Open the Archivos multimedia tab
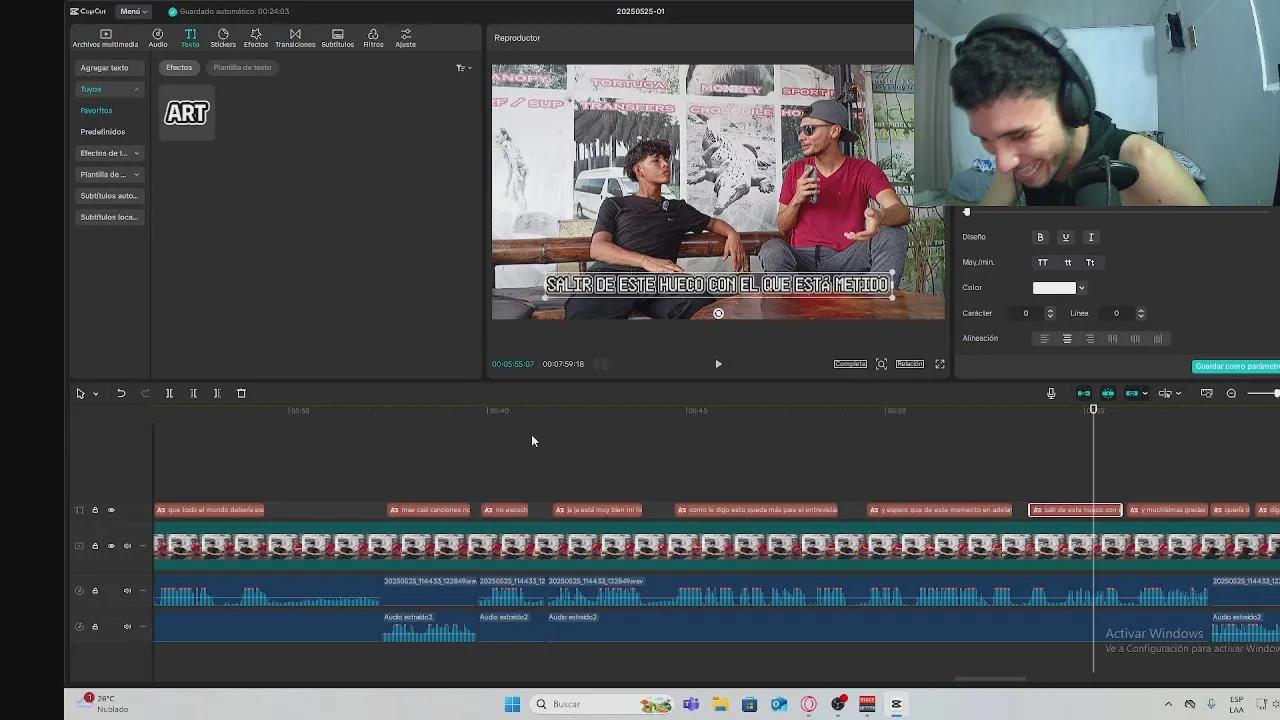 pos(105,38)
